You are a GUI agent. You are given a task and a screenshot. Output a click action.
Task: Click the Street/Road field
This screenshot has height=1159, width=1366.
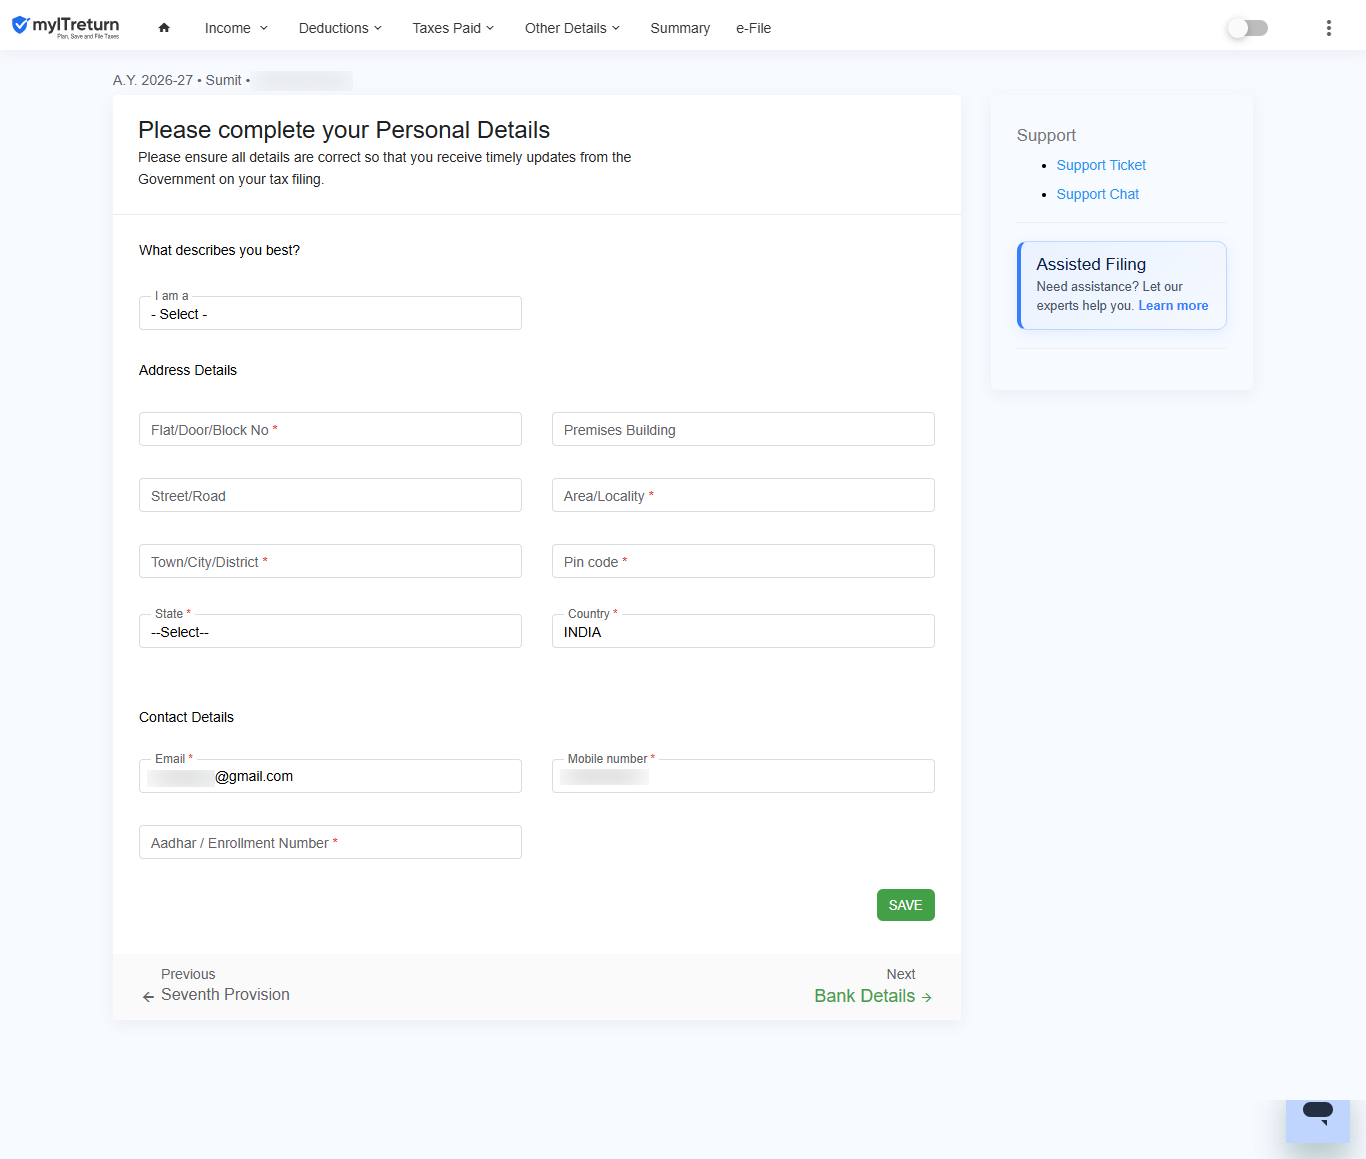pyautogui.click(x=330, y=495)
